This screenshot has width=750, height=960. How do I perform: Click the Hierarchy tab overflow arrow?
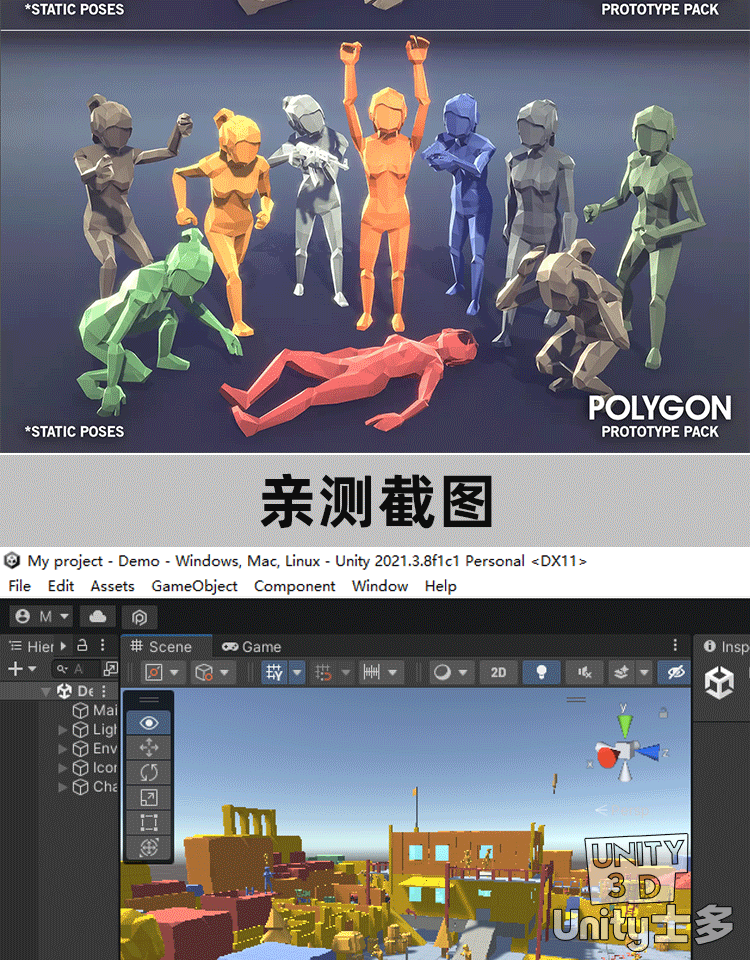point(63,646)
